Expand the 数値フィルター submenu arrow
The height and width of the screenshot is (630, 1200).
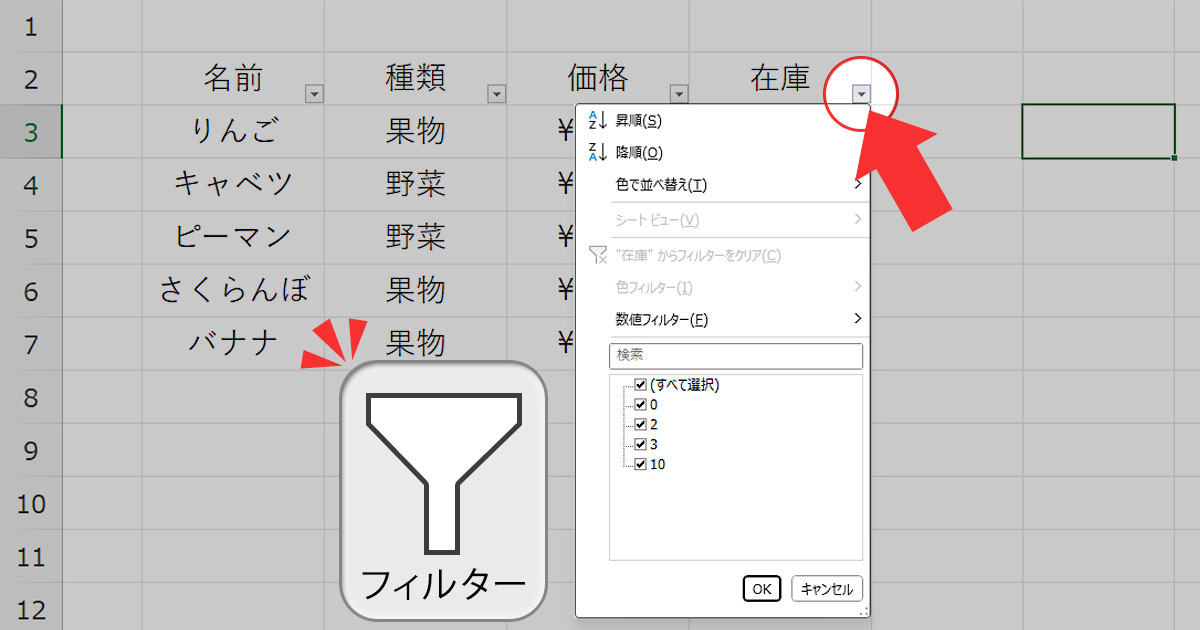858,318
